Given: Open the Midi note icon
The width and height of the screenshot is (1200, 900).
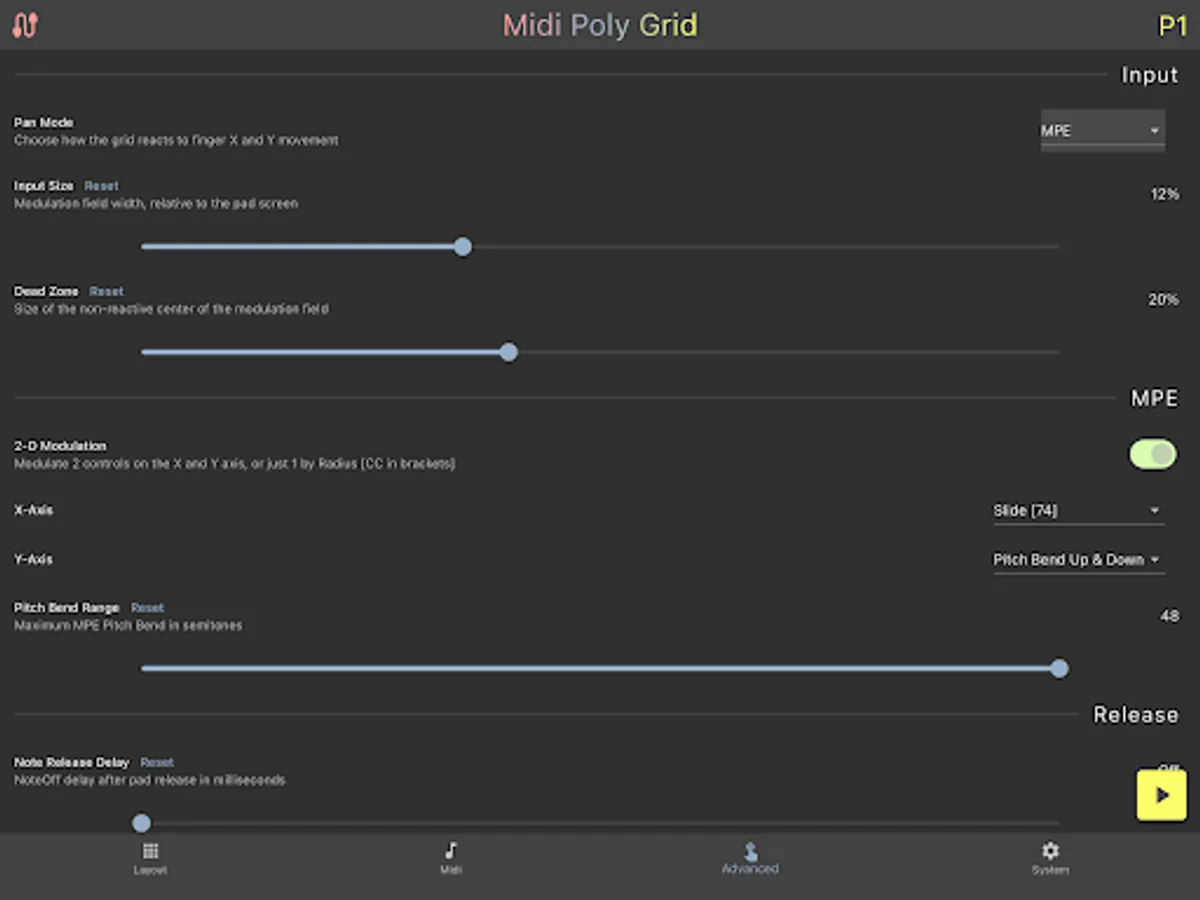Looking at the screenshot, I should coord(450,851).
